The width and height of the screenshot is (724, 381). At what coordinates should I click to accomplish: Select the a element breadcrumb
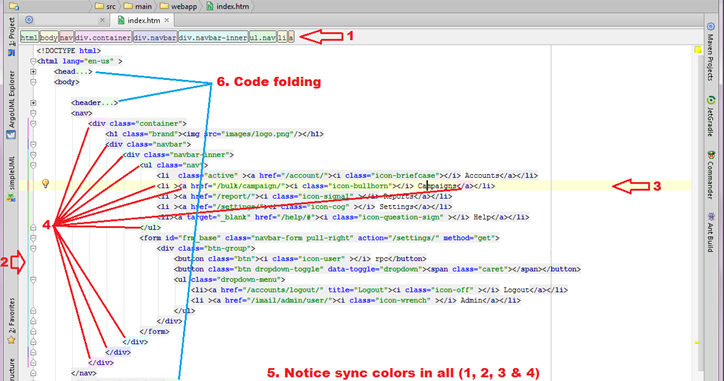tap(291, 37)
